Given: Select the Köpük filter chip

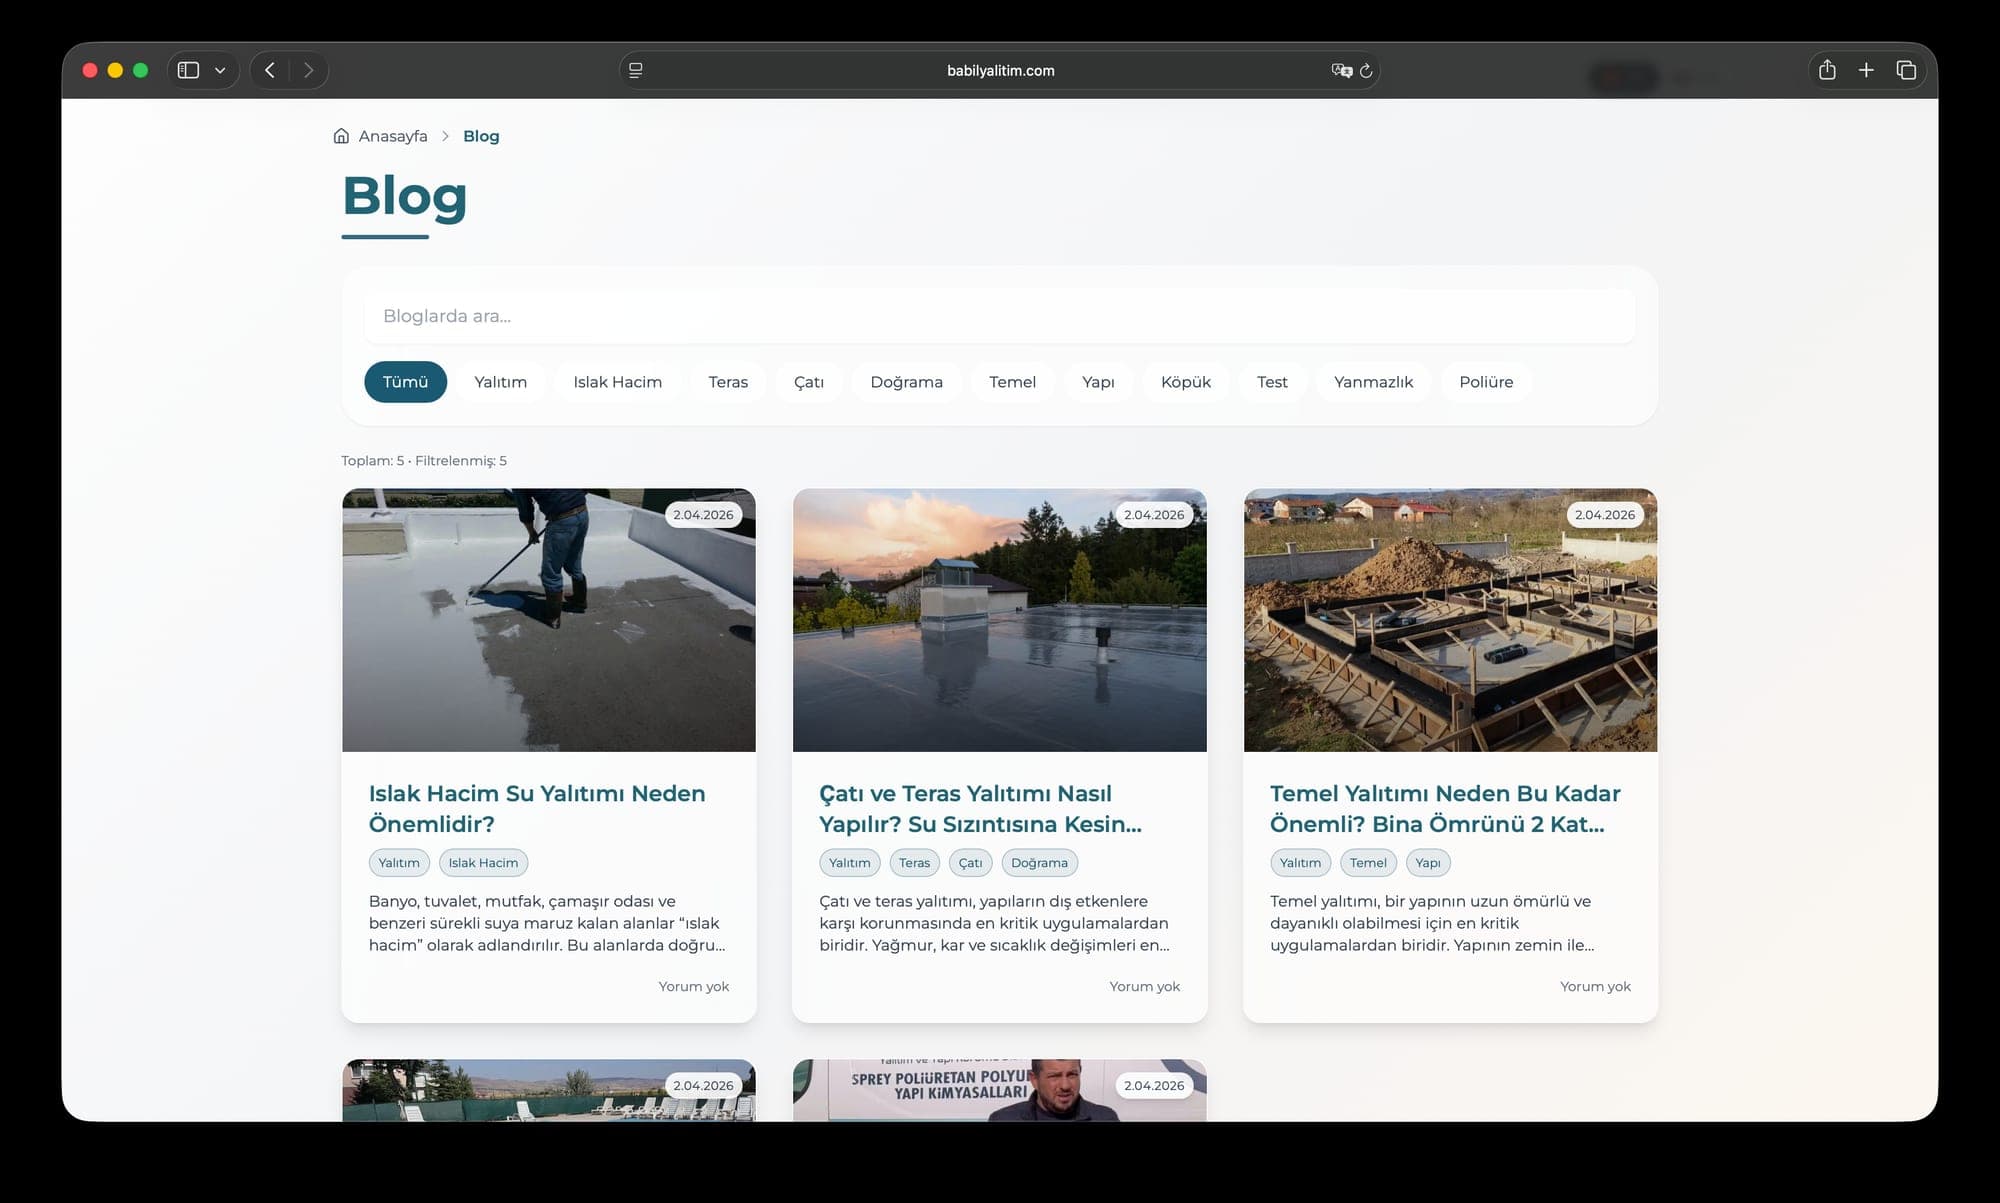Looking at the screenshot, I should tap(1186, 382).
